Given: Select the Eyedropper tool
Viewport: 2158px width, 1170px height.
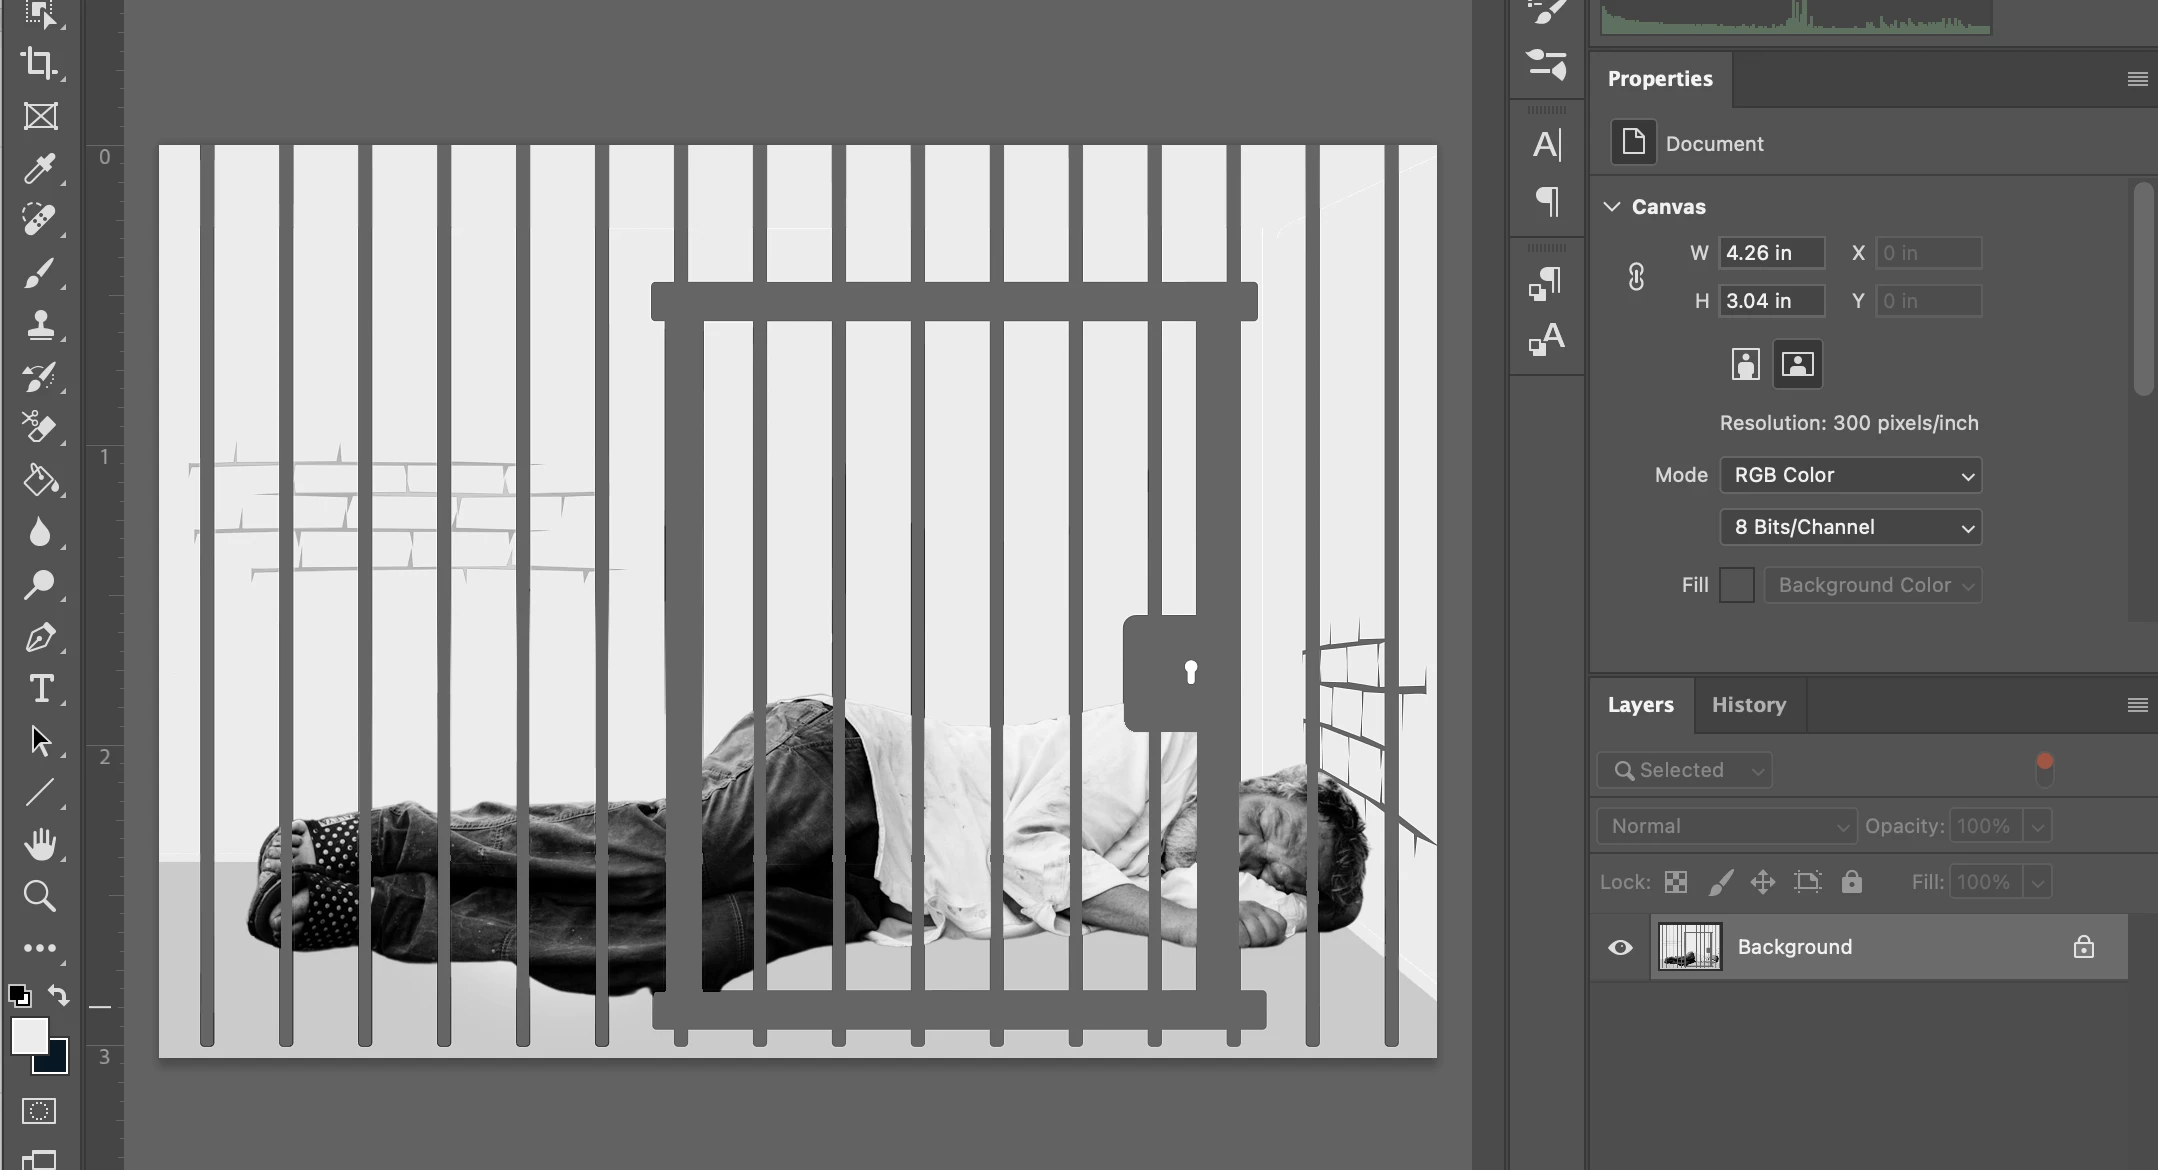Looking at the screenshot, I should [40, 169].
